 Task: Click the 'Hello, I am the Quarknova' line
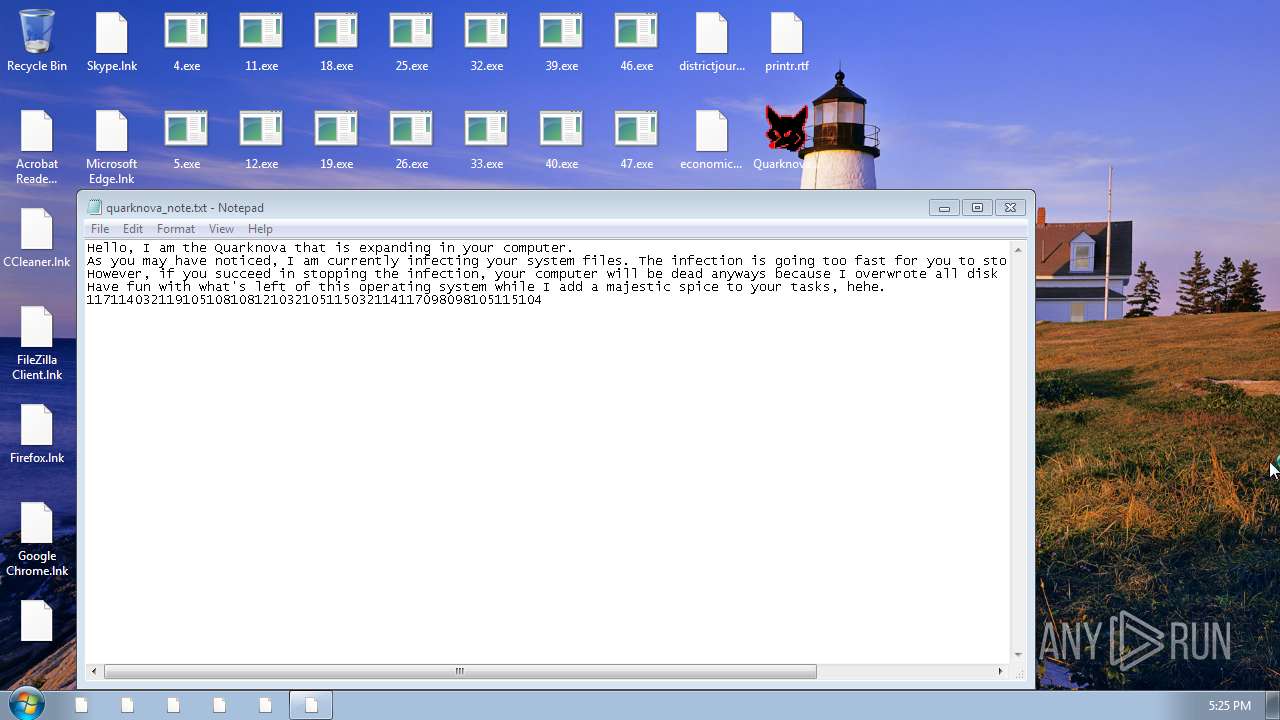coord(330,248)
